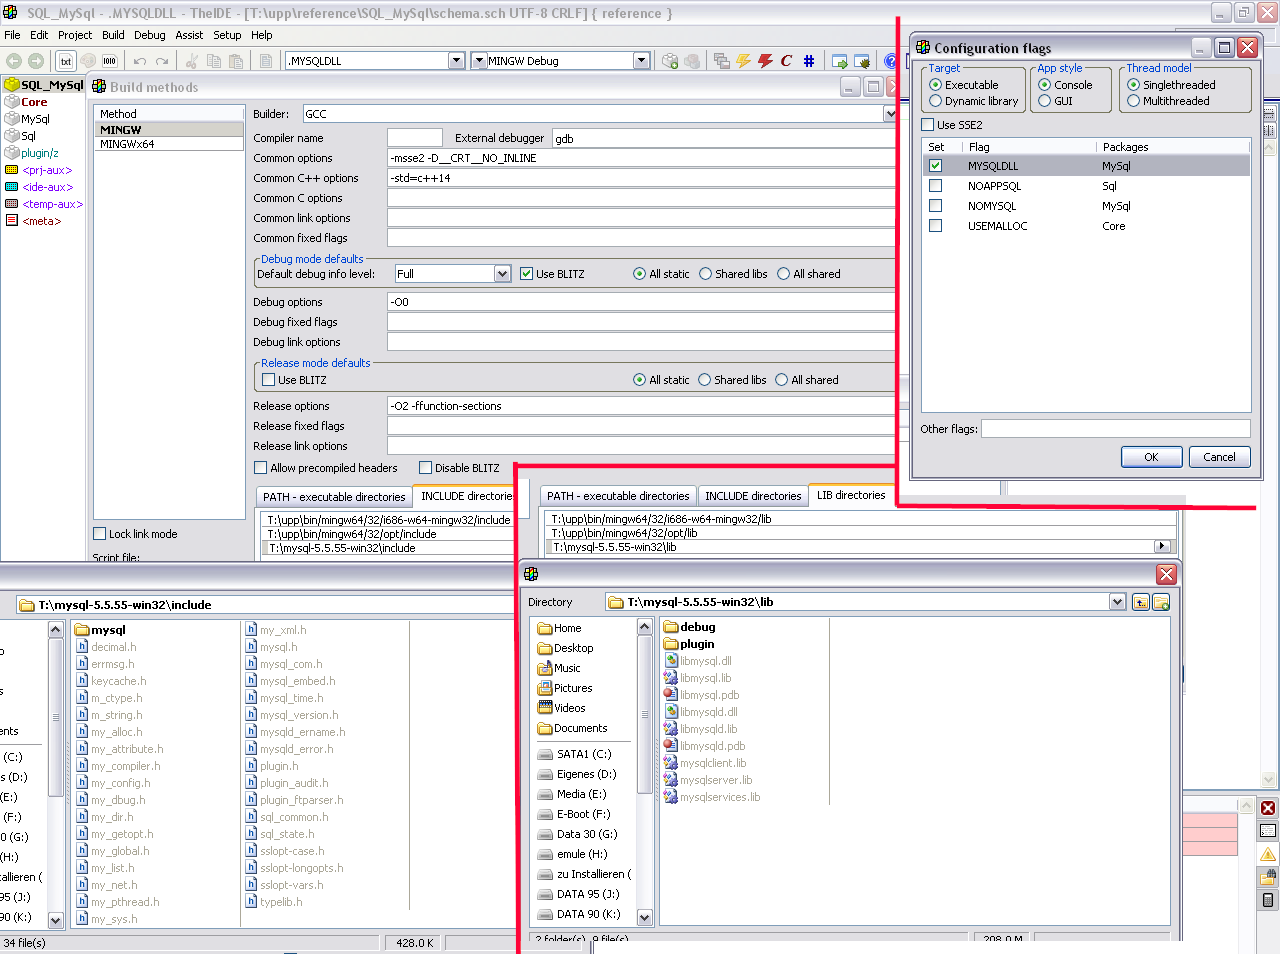Image resolution: width=1280 pixels, height=954 pixels.
Task: Click the txt view toolbar icon
Action: [66, 61]
